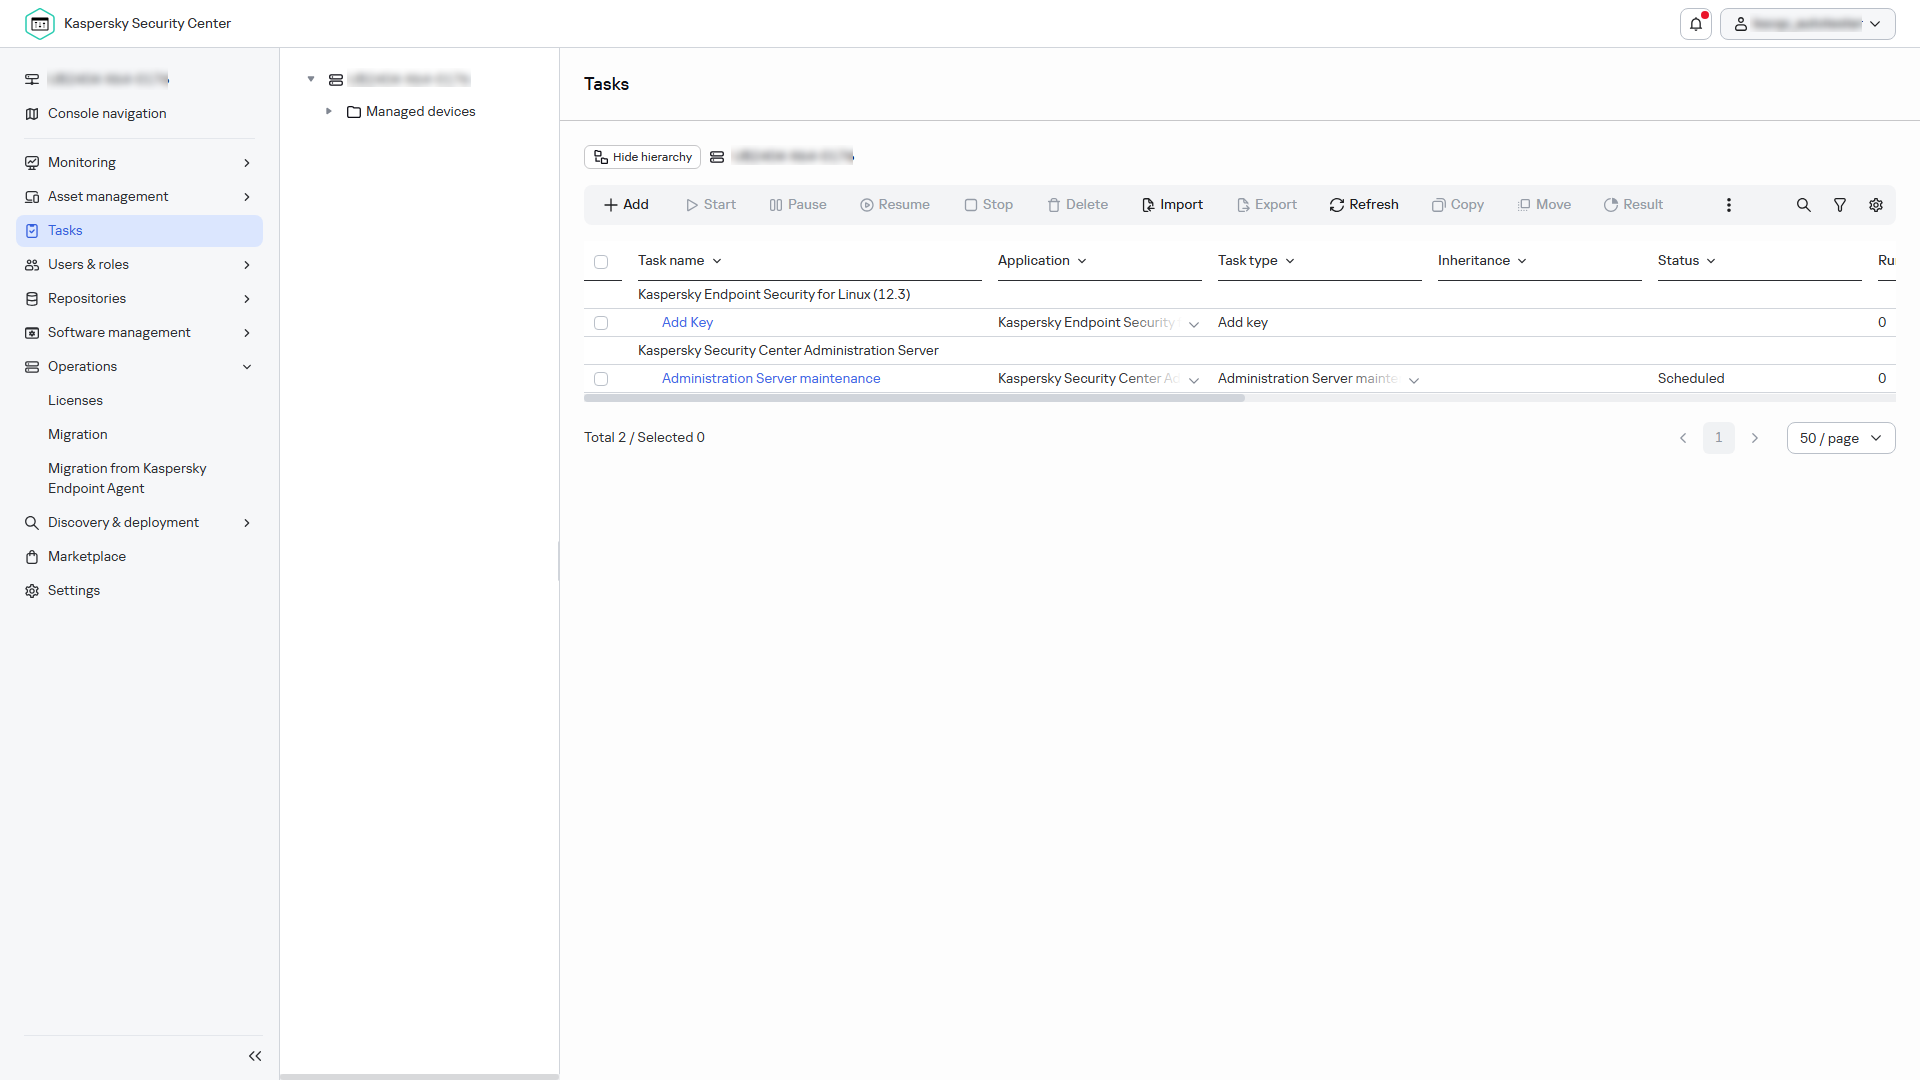Click the Delete toolbar button

pos(1078,205)
